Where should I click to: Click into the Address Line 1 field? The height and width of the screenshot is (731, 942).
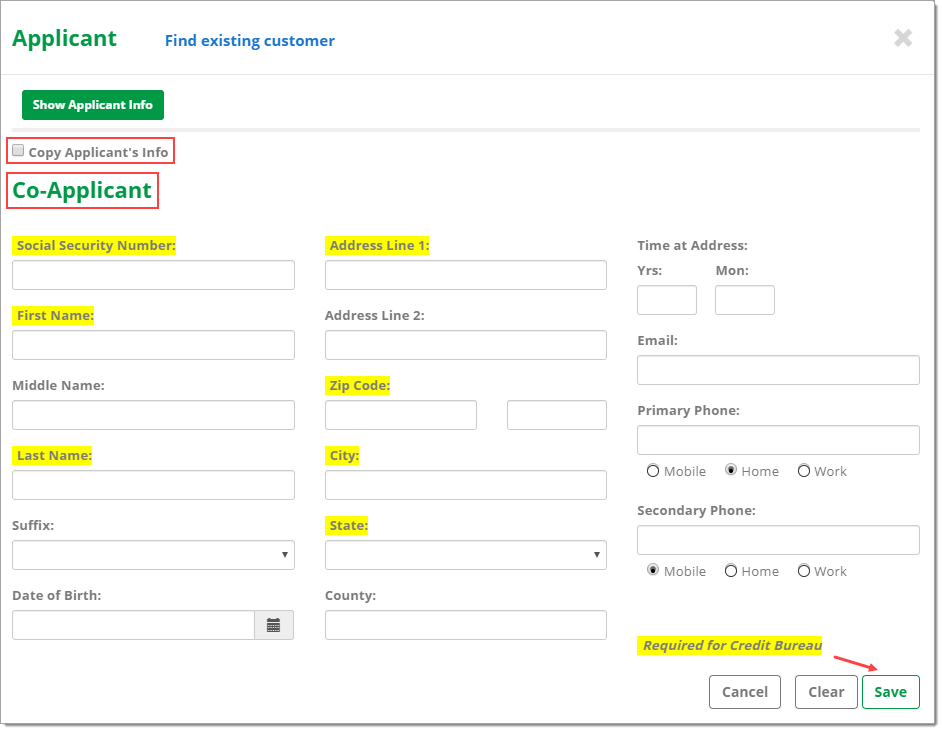[466, 275]
